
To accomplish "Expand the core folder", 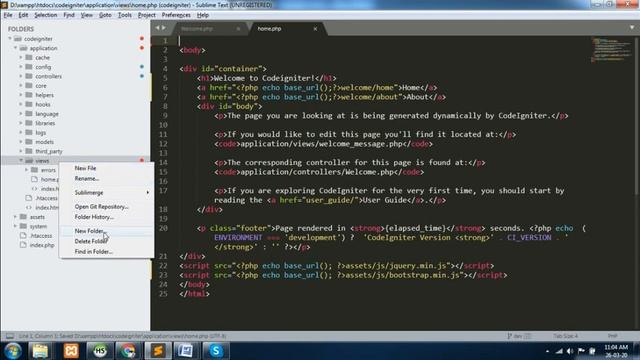I will [21, 86].
